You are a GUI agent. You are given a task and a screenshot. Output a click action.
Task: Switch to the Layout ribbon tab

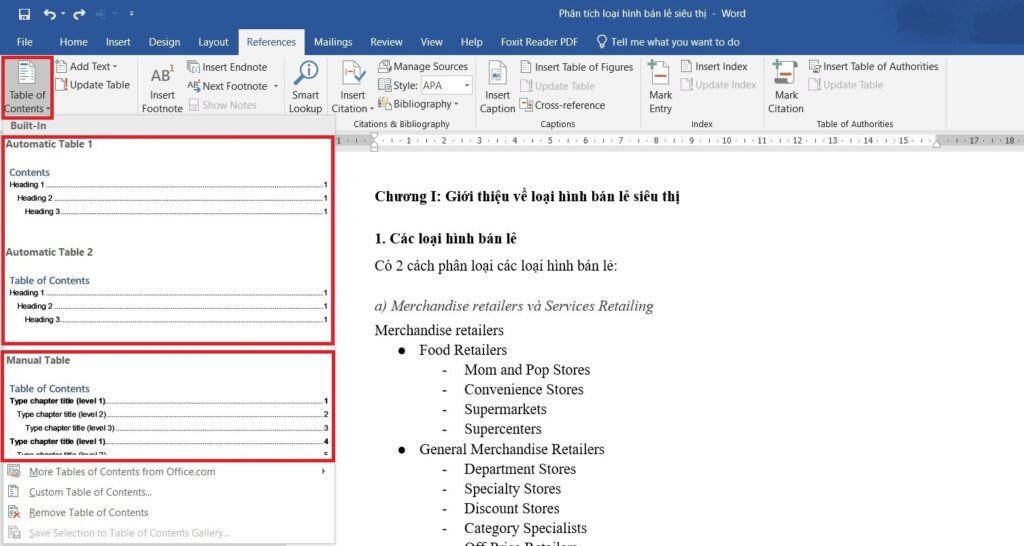pyautogui.click(x=213, y=42)
